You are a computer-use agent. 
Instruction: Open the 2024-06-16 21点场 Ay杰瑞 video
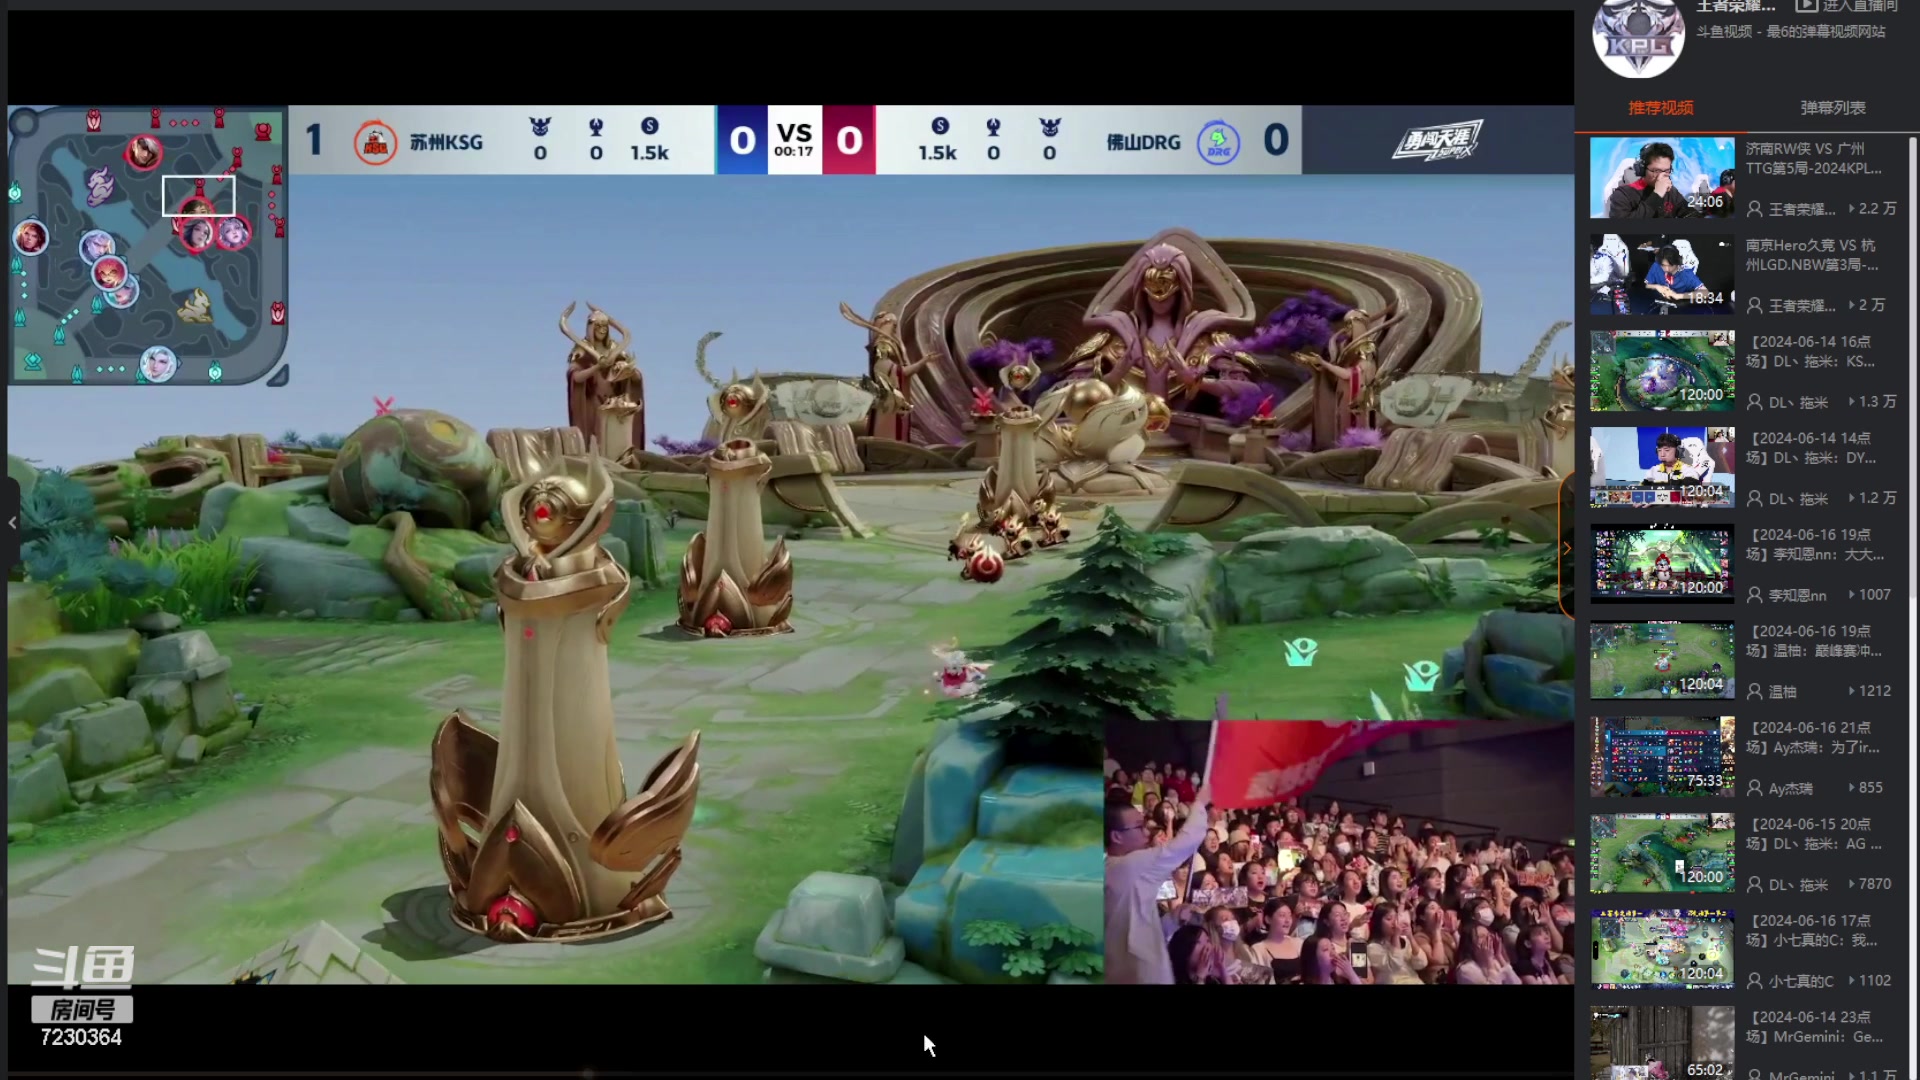[x=1813, y=737]
